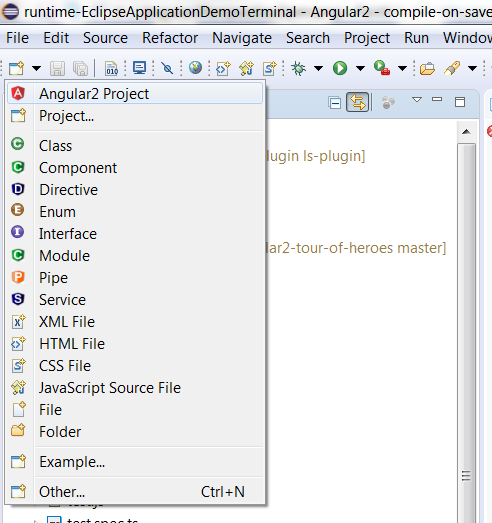This screenshot has width=492, height=523.
Task: Select Module in the New menu
Action: [135, 256]
